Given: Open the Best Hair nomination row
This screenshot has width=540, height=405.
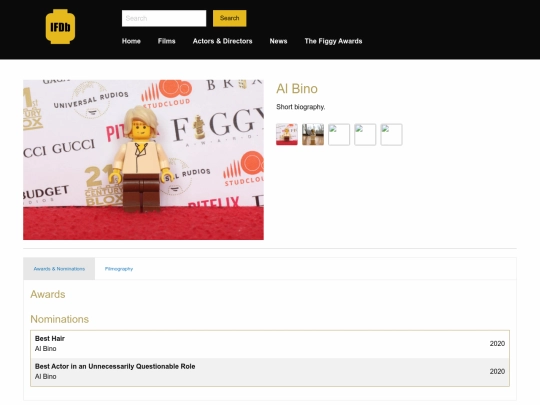Looking at the screenshot, I should (270, 344).
